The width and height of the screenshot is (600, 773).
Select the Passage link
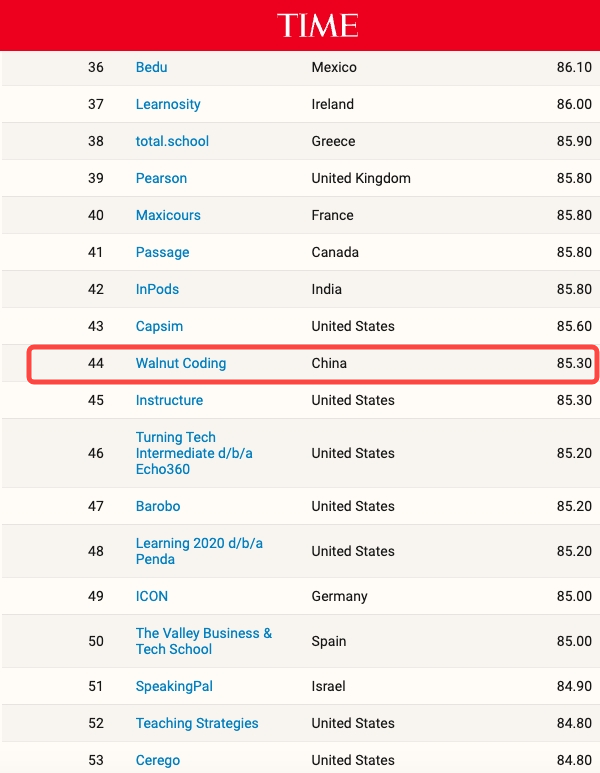(x=162, y=252)
